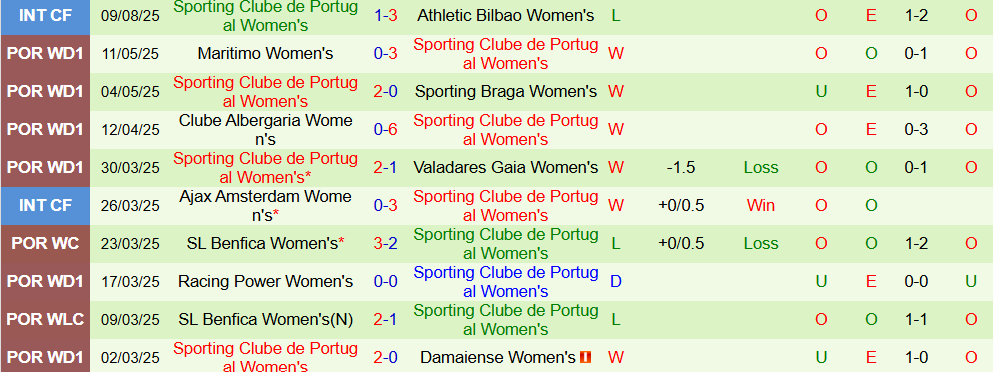The width and height of the screenshot is (993, 372).
Task: Click the -1.5 handicap in the Valadares row
Action: pos(681,168)
